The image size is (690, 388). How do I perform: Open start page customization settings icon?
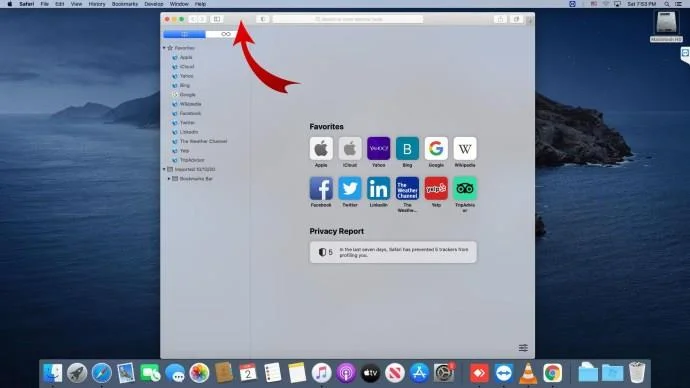[x=523, y=348]
